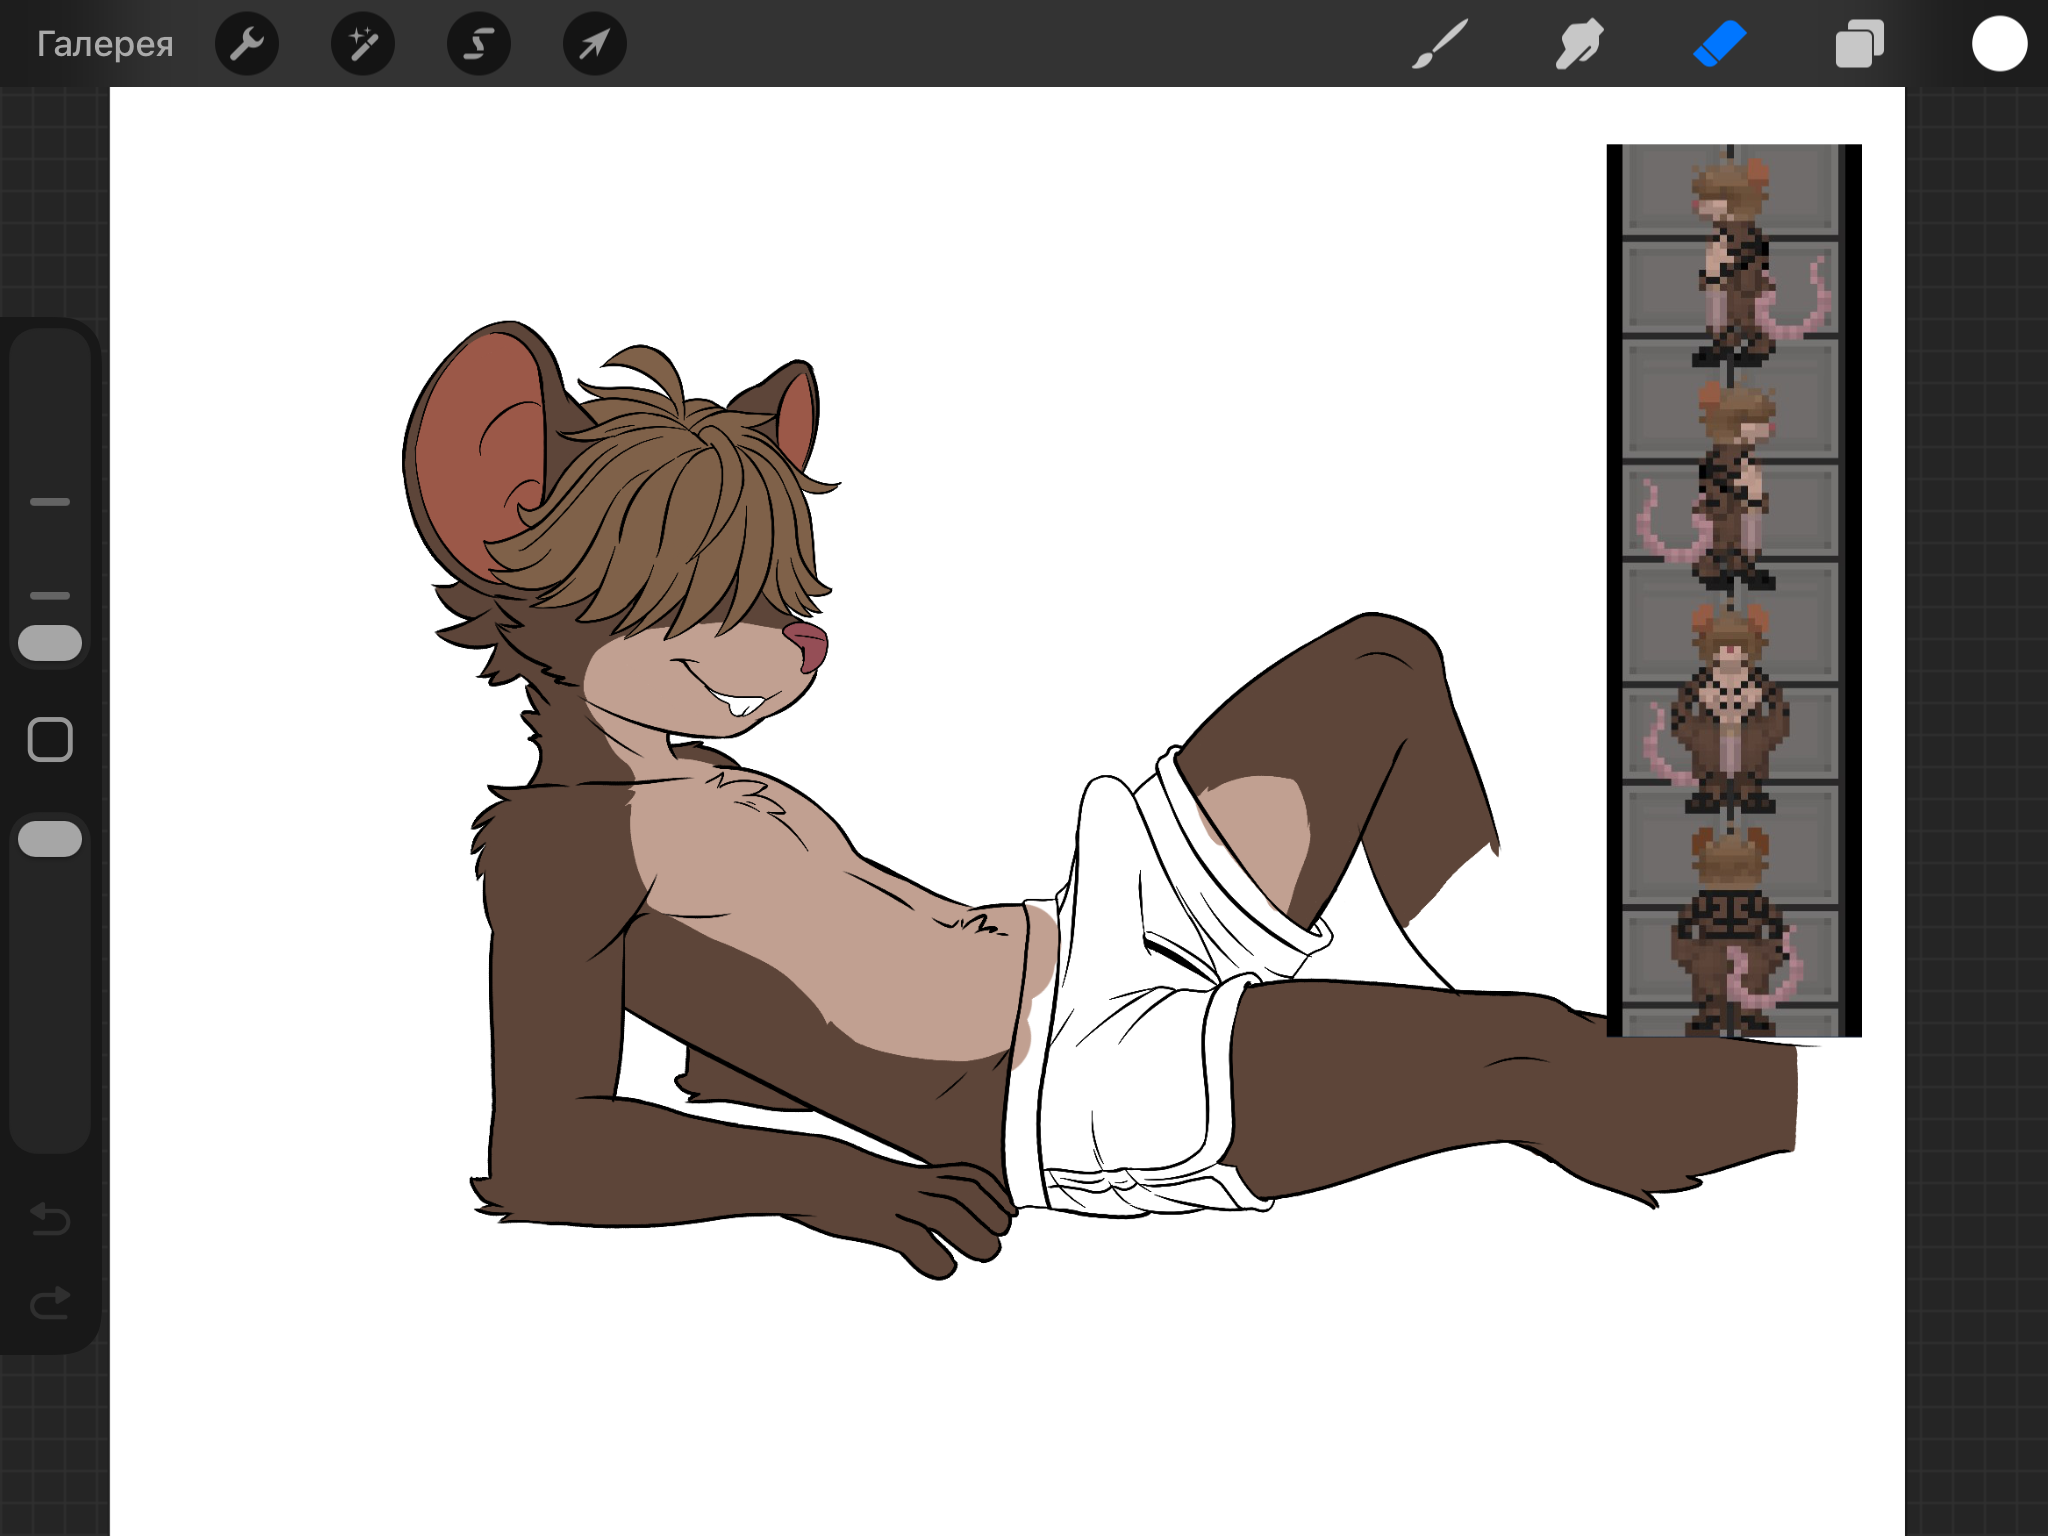Tap the upper notch on the size slider

[x=50, y=502]
